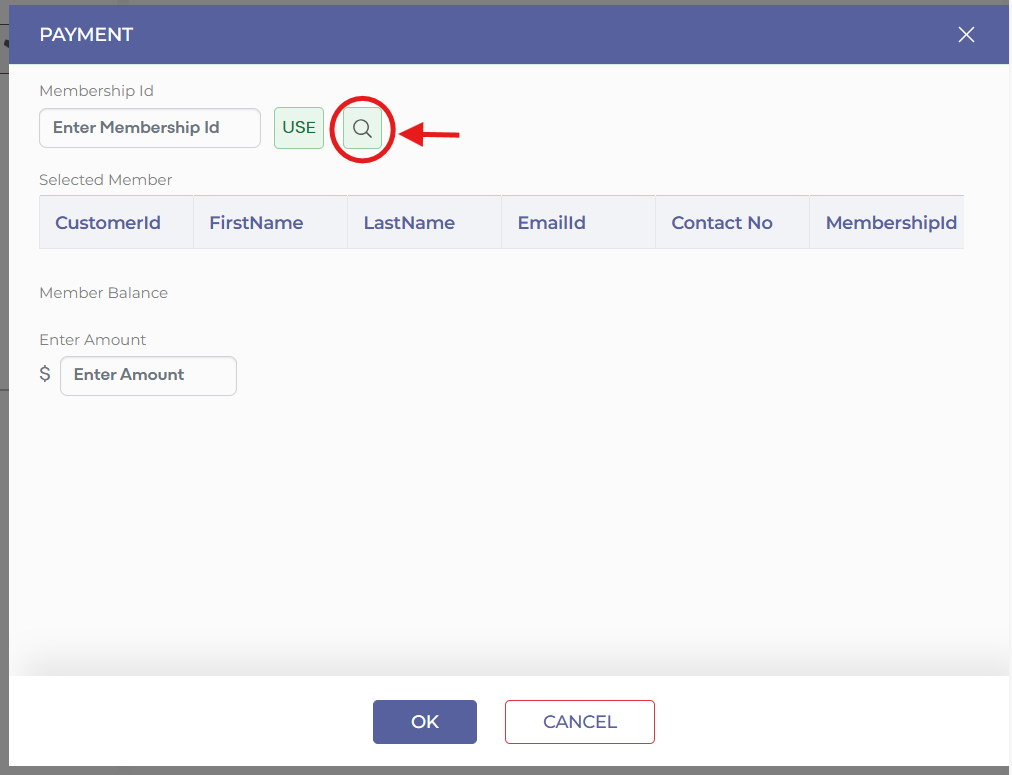This screenshot has width=1012, height=775.
Task: Click the Enter Amount label above the field
Action: (93, 340)
